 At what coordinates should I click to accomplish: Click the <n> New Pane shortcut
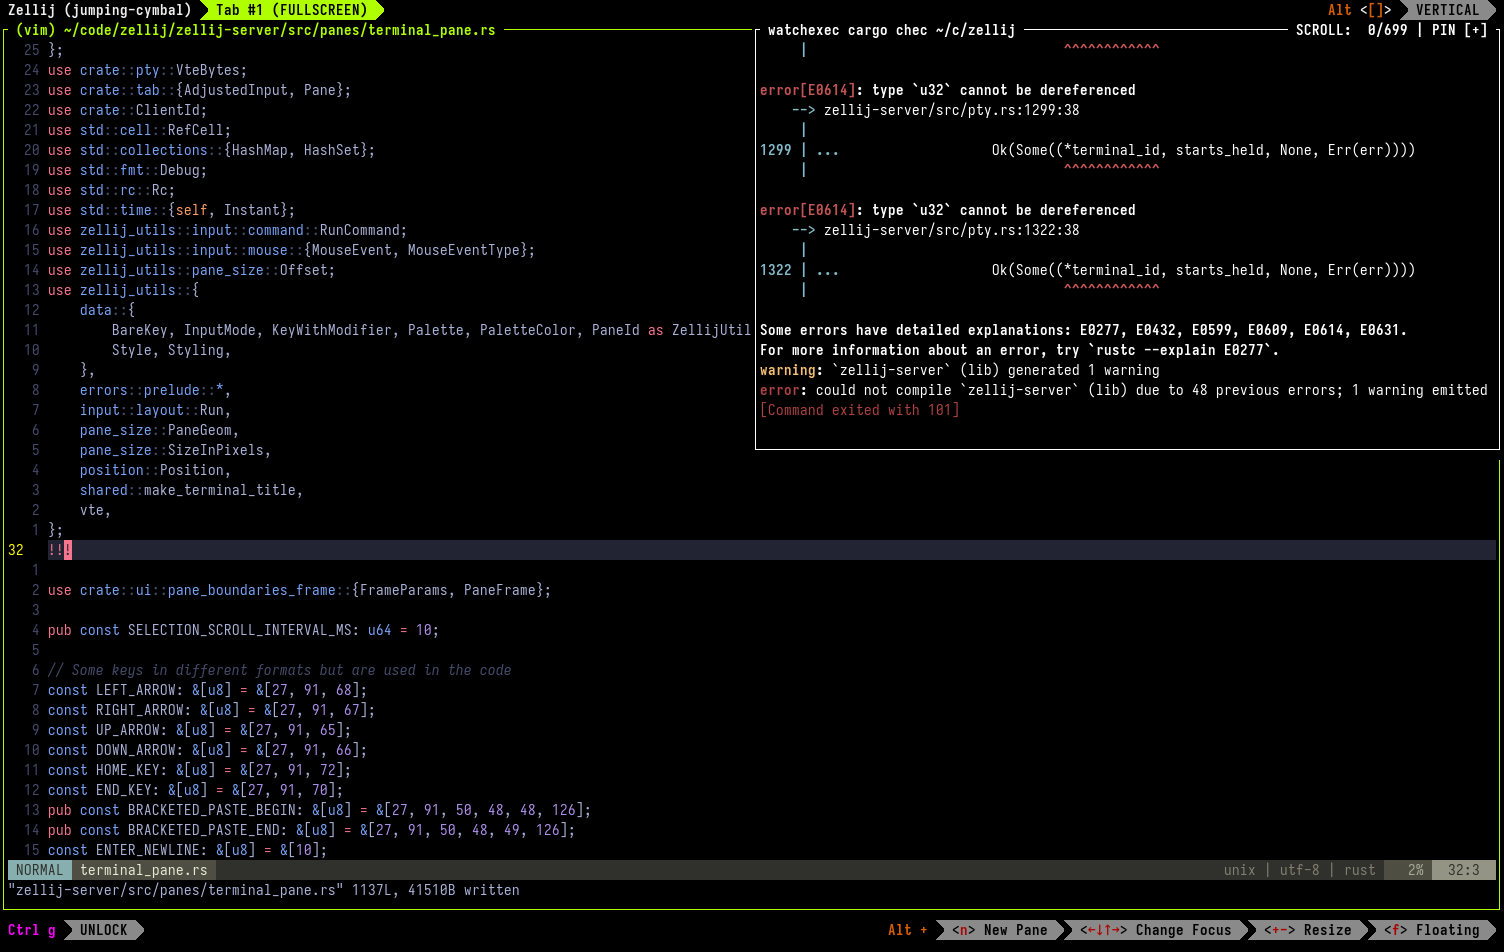1000,930
